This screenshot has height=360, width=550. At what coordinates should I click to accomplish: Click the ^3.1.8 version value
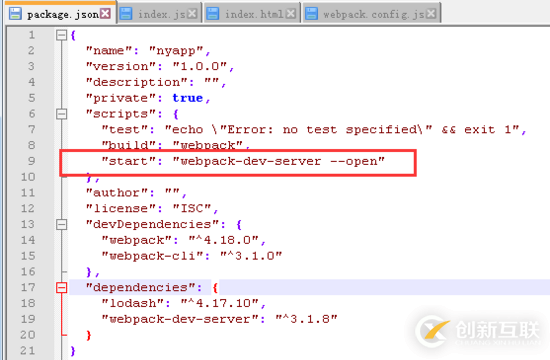click(306, 319)
